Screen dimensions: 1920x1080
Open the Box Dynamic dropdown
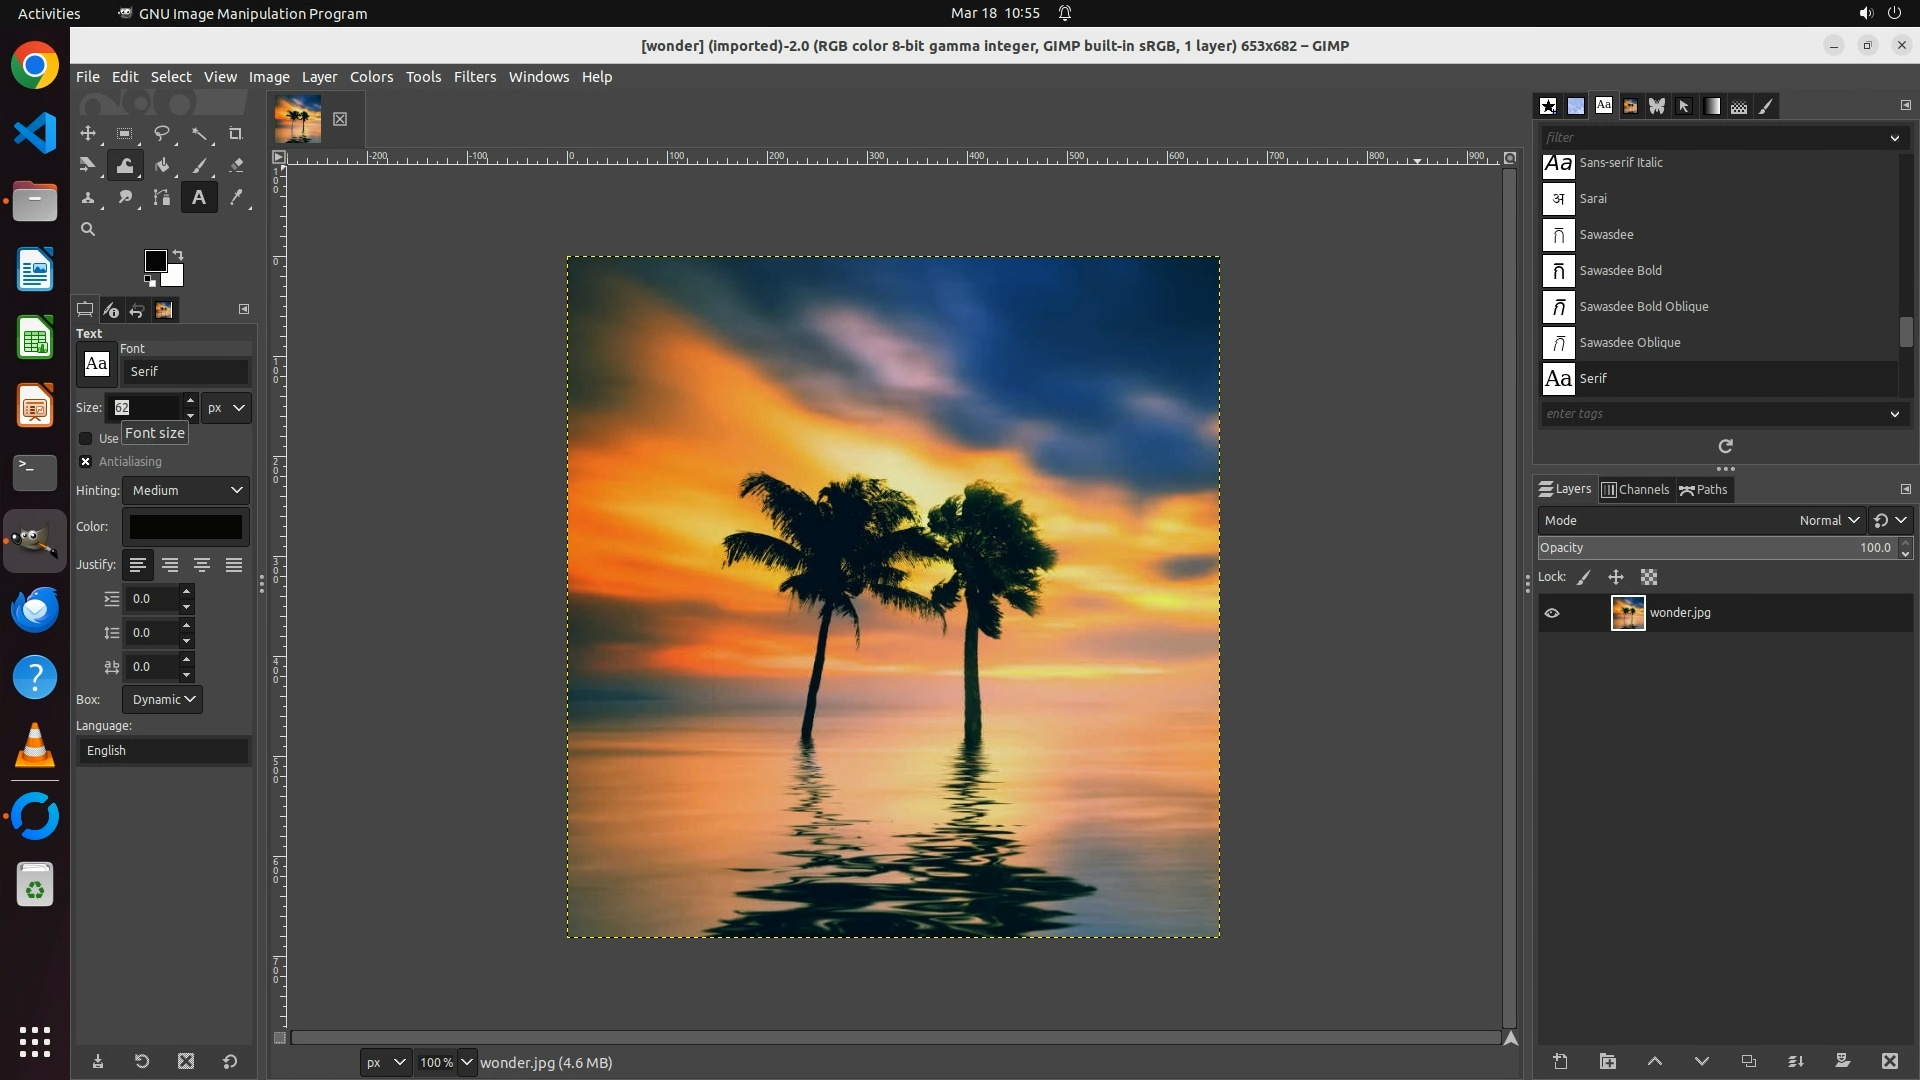point(163,699)
